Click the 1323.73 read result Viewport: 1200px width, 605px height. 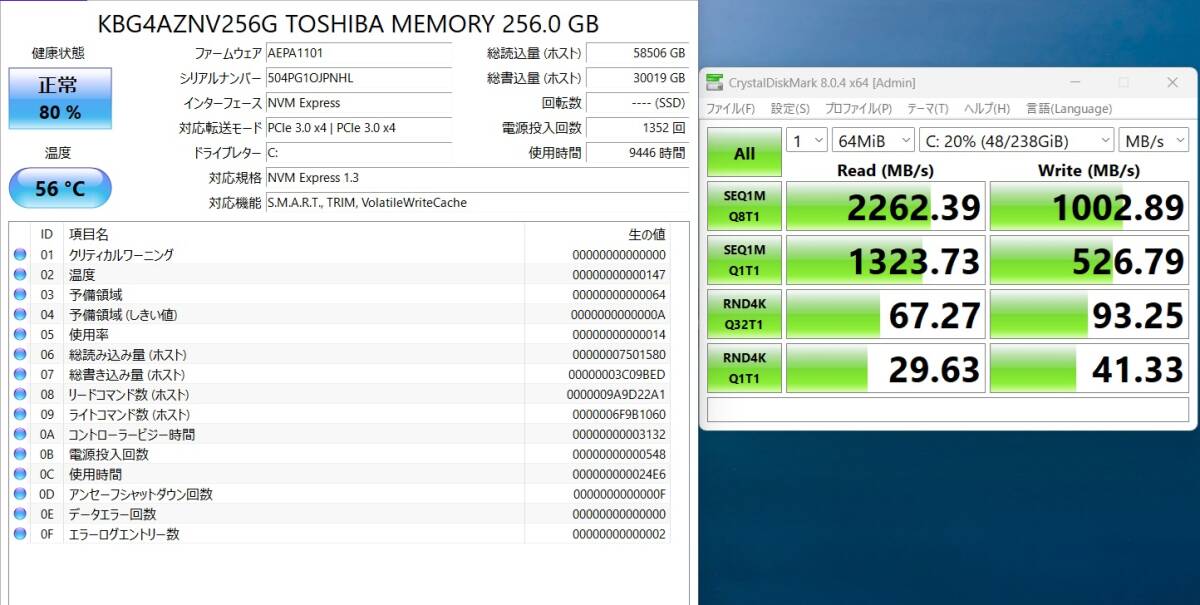(885, 260)
